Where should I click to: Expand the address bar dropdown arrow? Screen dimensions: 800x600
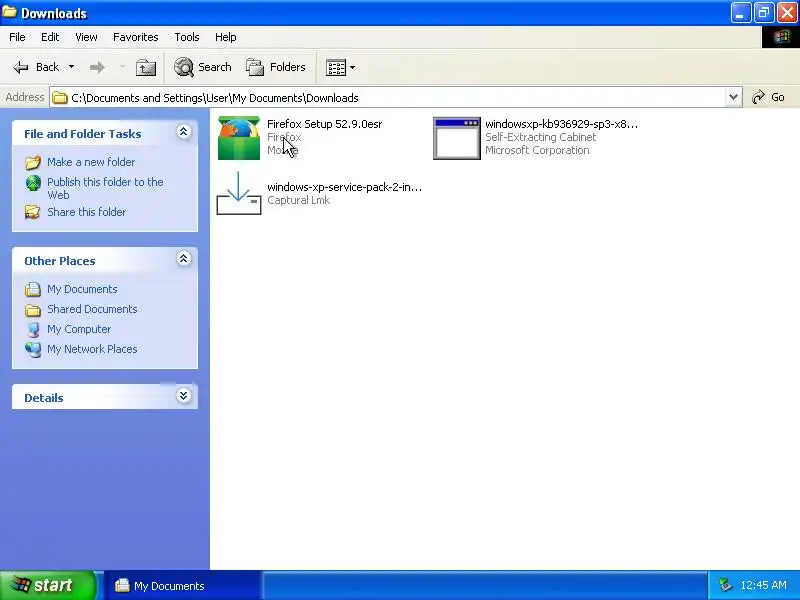tap(733, 97)
